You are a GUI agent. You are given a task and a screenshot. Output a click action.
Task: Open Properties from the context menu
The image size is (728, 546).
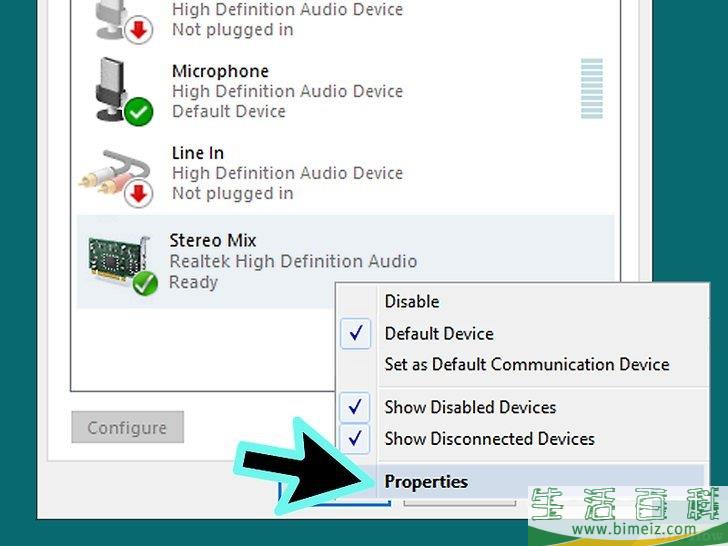[426, 481]
